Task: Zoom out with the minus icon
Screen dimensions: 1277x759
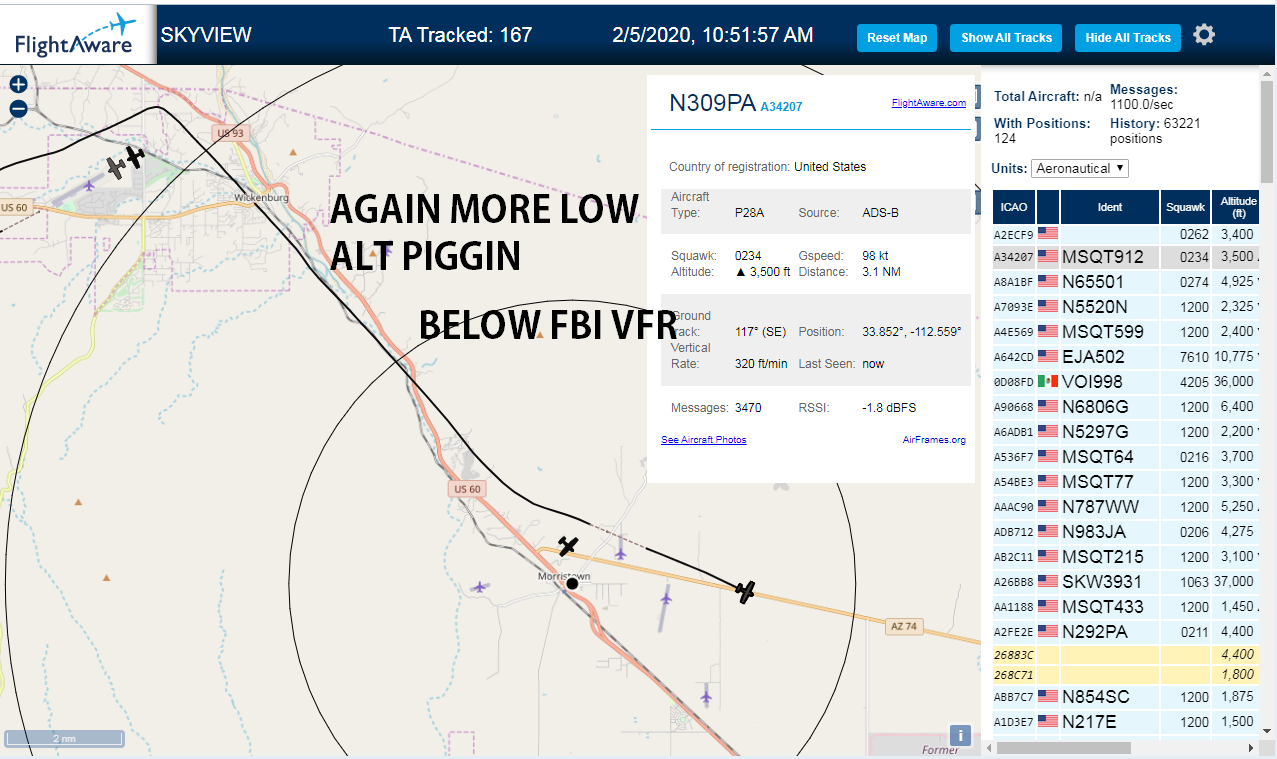Action: 18,109
